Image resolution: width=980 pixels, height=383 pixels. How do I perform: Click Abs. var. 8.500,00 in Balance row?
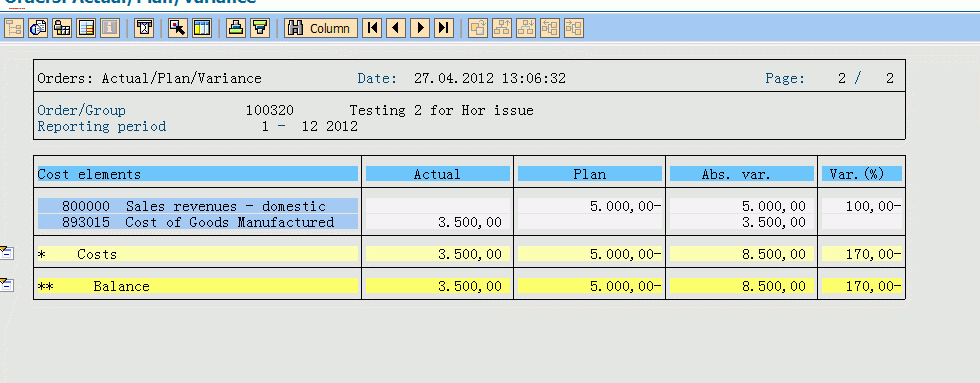[742, 286]
